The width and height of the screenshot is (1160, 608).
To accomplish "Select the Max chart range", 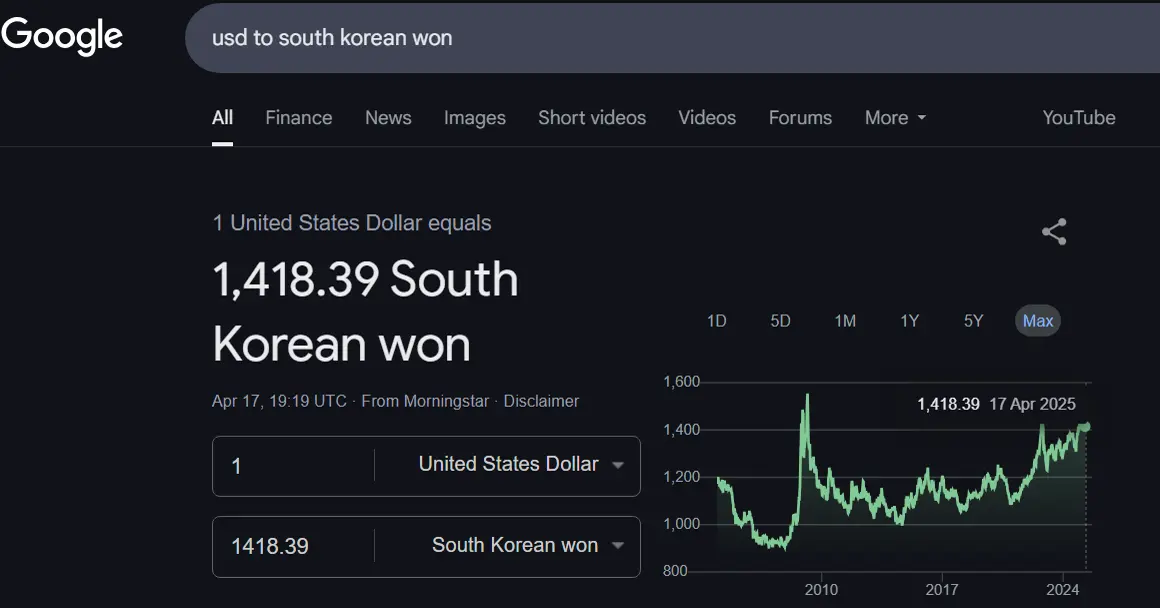I will click(1038, 321).
